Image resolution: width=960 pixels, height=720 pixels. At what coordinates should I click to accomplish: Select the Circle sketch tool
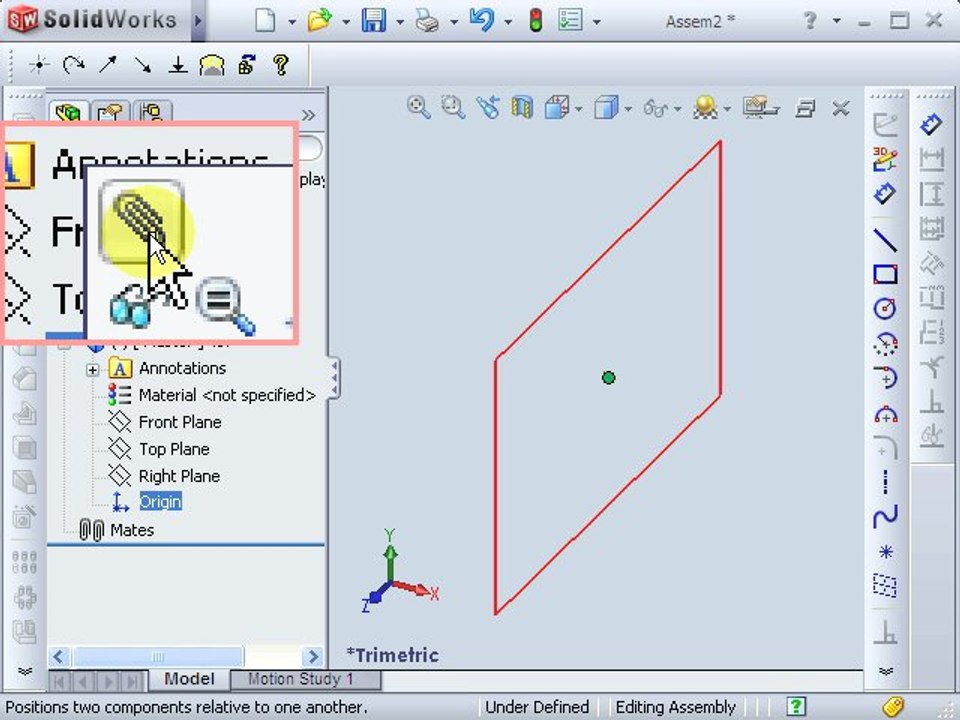[x=885, y=308]
